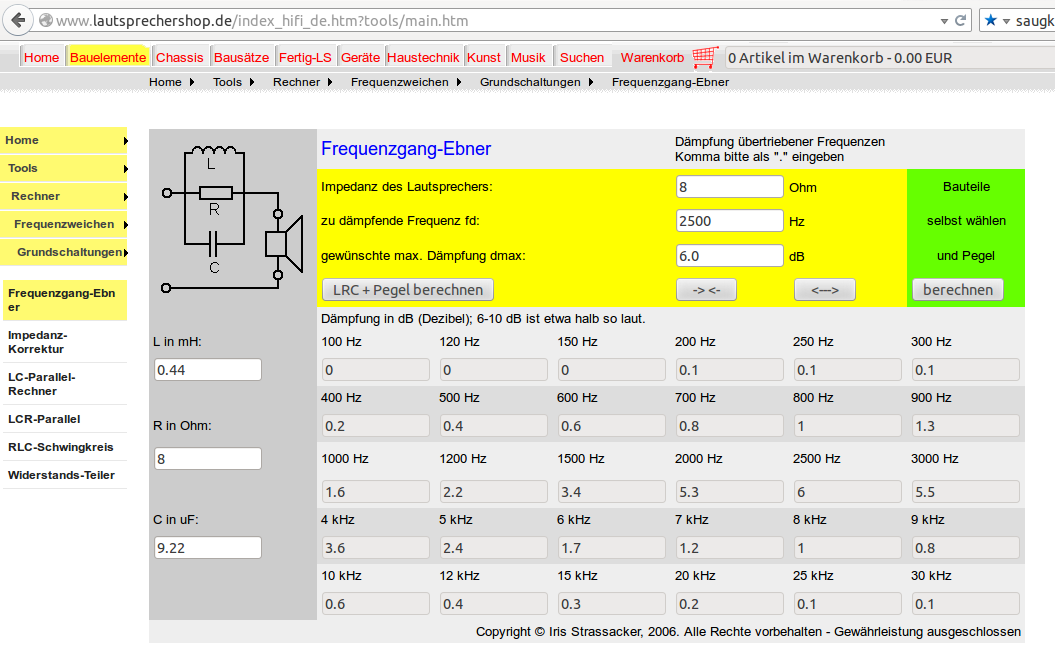The width and height of the screenshot is (1055, 665).
Task: Open the Warenkorb link
Action: [x=652, y=58]
